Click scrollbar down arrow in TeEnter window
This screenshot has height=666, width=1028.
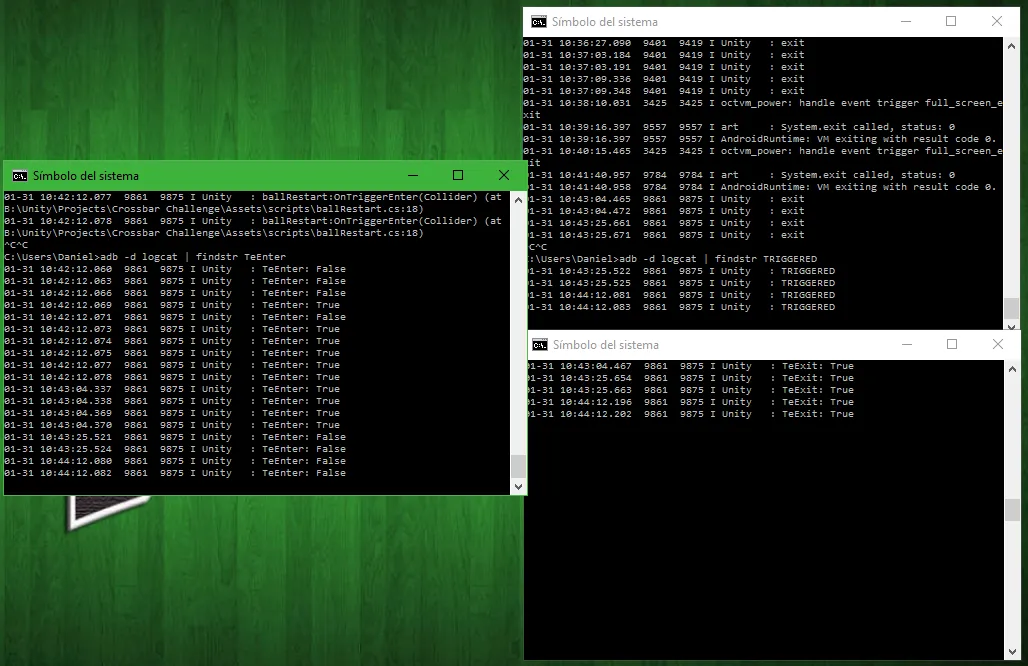[519, 486]
